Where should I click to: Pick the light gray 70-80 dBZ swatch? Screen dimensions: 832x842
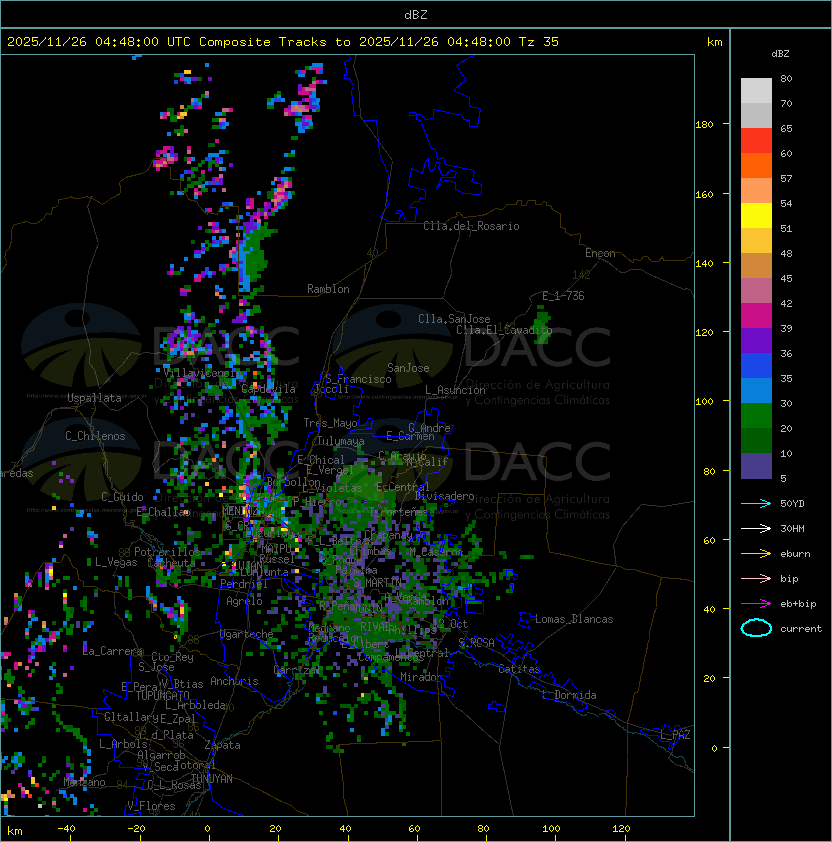coord(756,90)
